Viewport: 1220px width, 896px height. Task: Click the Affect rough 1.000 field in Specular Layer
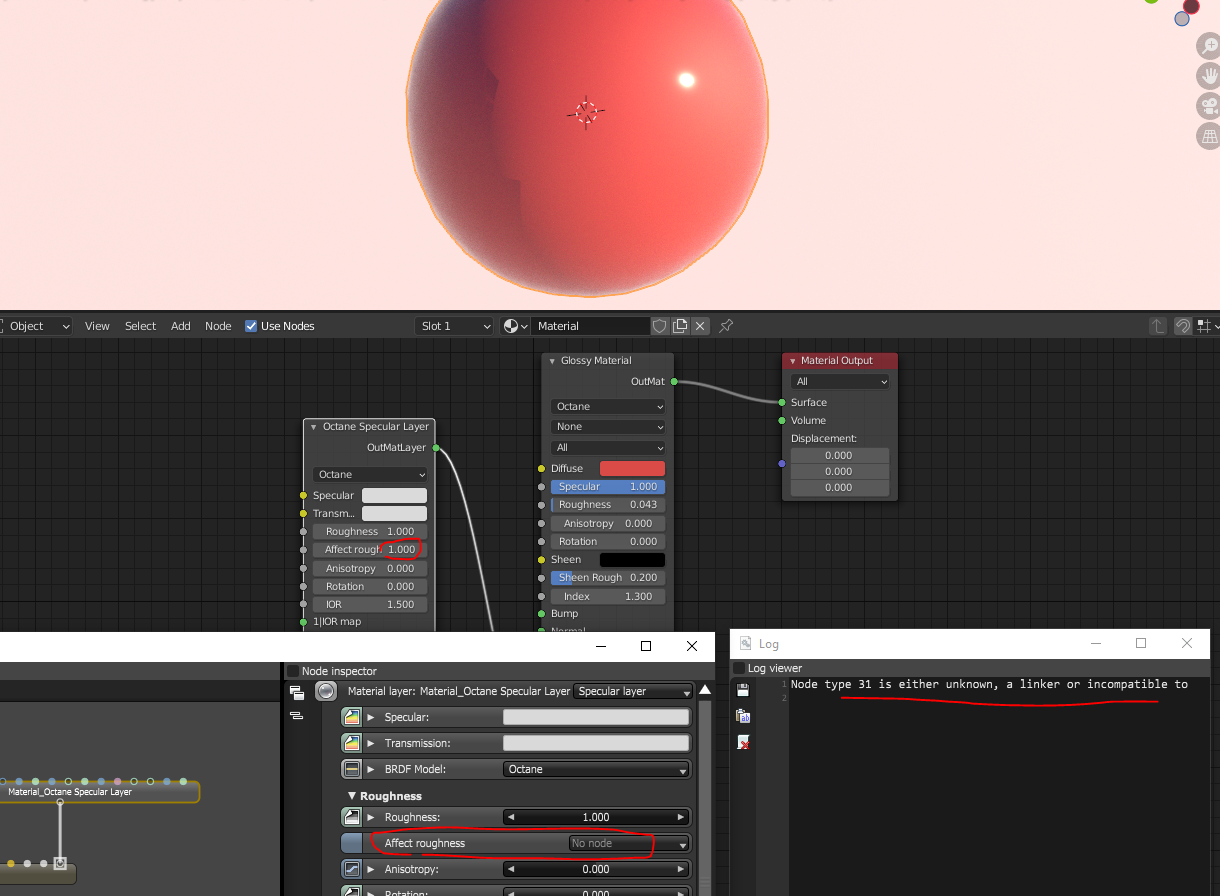(x=370, y=550)
